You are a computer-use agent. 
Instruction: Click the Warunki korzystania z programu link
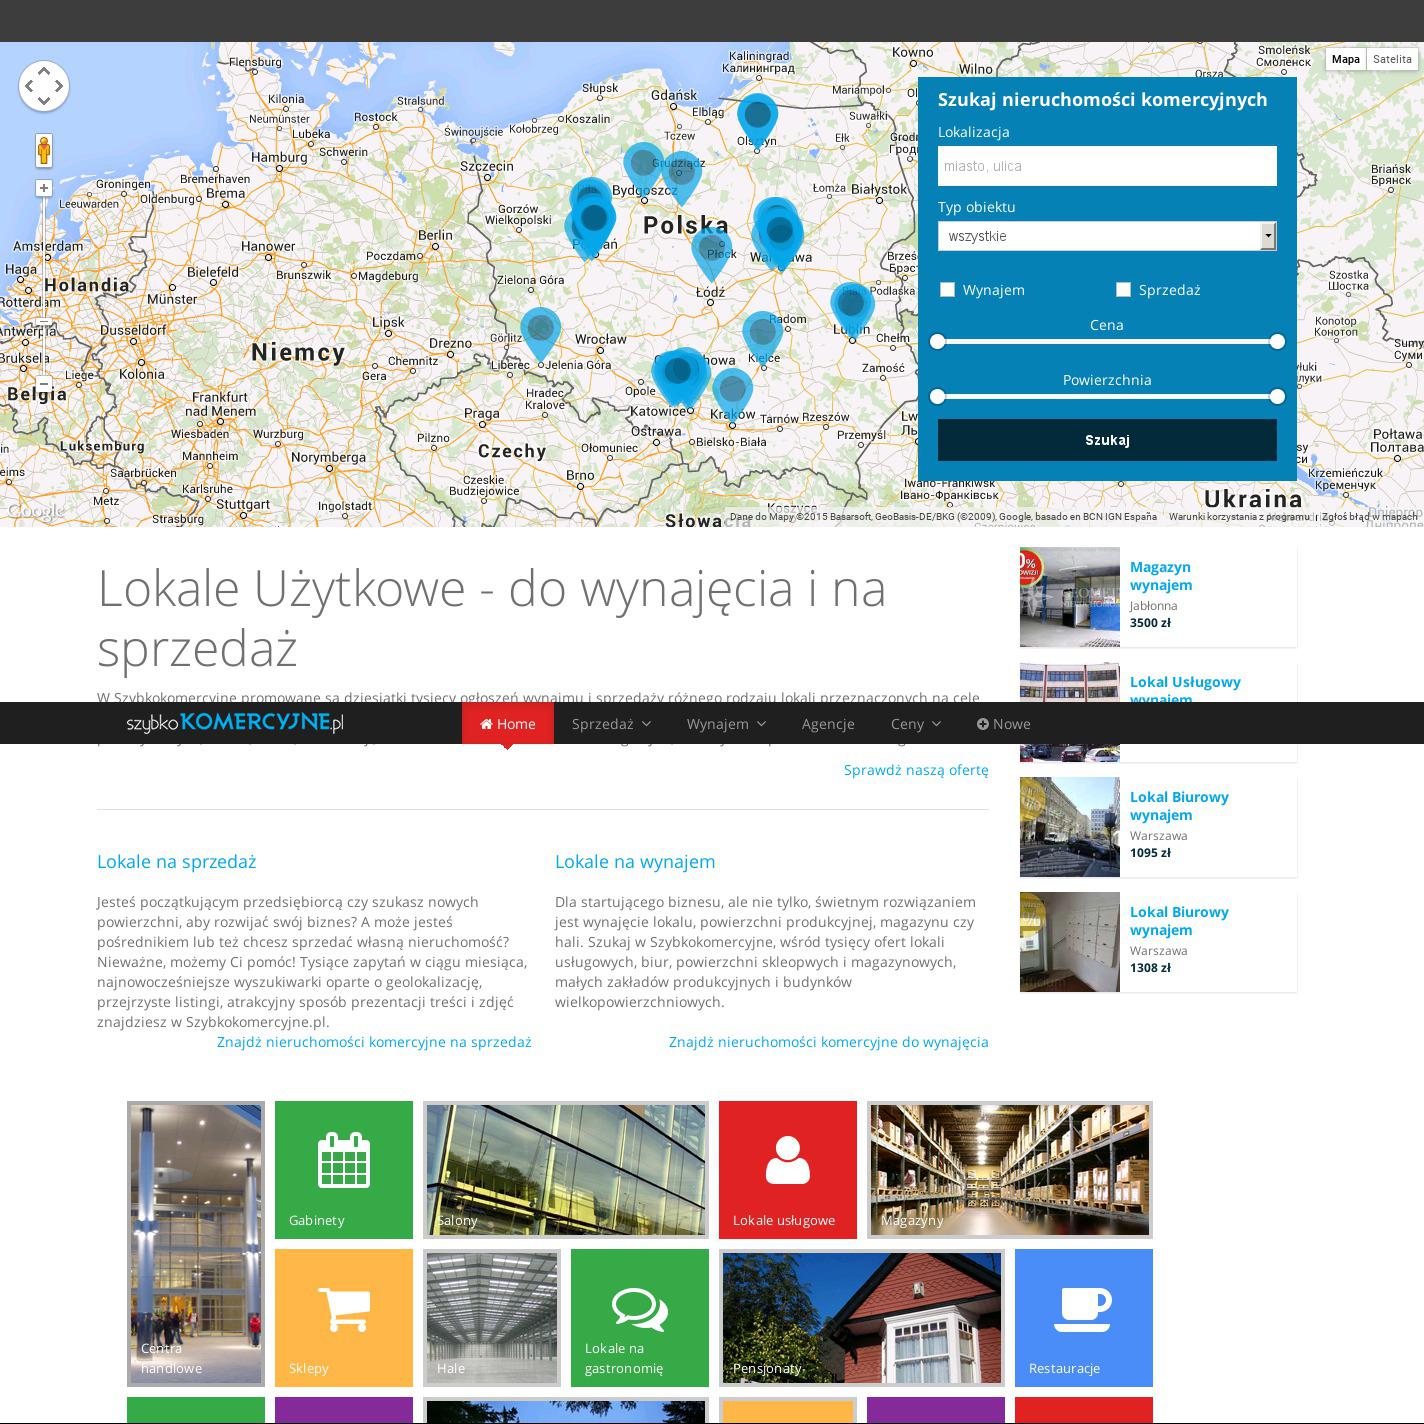point(1239,517)
